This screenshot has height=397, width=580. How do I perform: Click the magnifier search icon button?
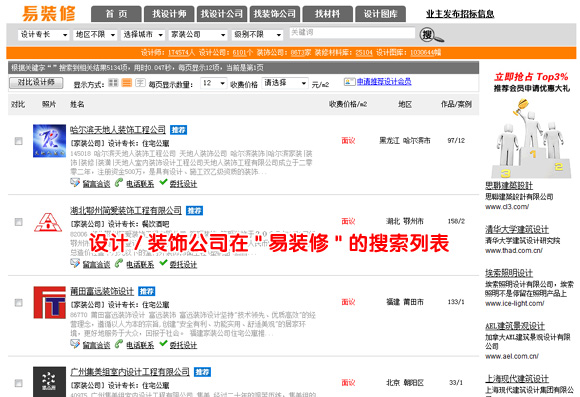coord(431,35)
